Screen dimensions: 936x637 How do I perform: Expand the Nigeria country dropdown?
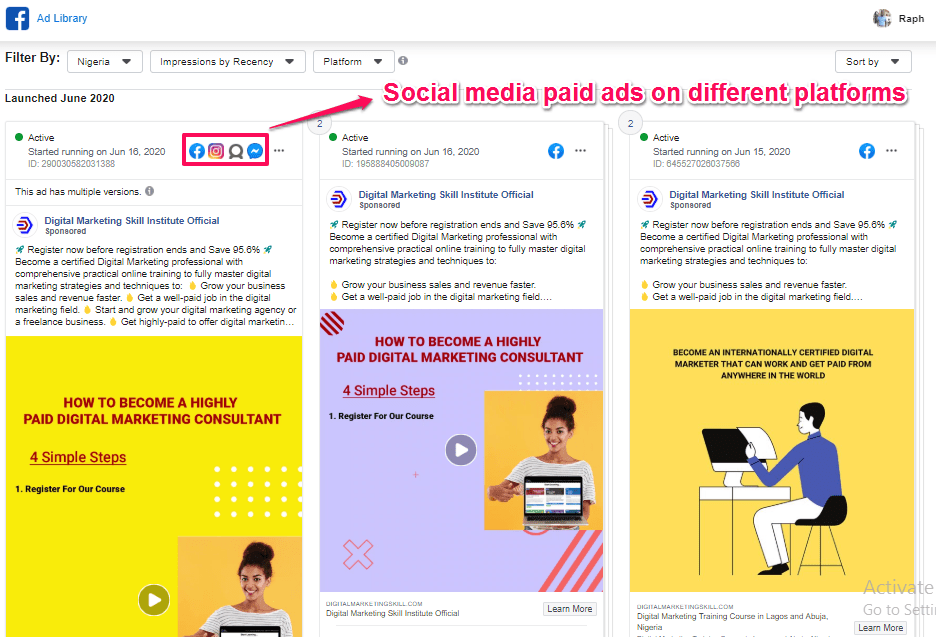pos(104,62)
